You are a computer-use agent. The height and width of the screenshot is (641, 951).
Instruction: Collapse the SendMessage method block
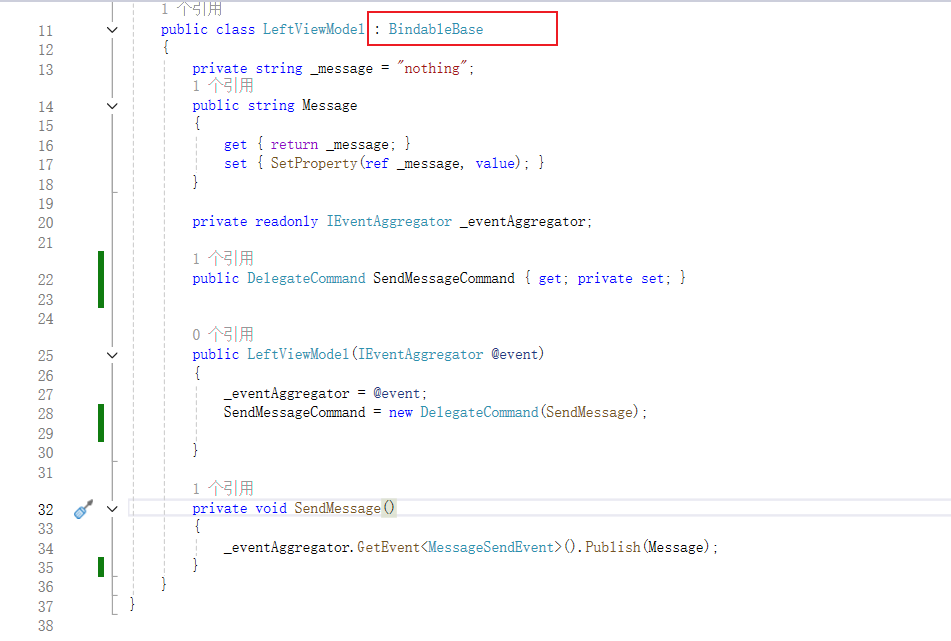(112, 509)
